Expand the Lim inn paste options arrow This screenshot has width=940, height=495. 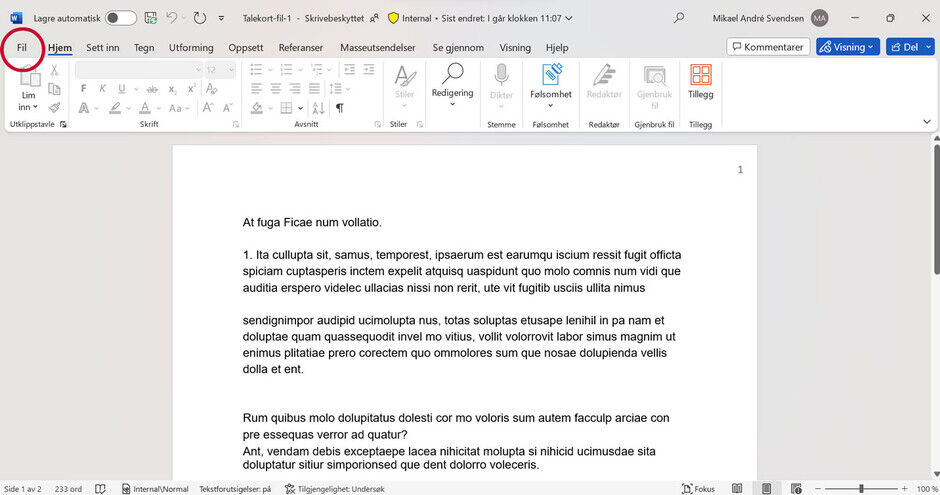coord(35,107)
